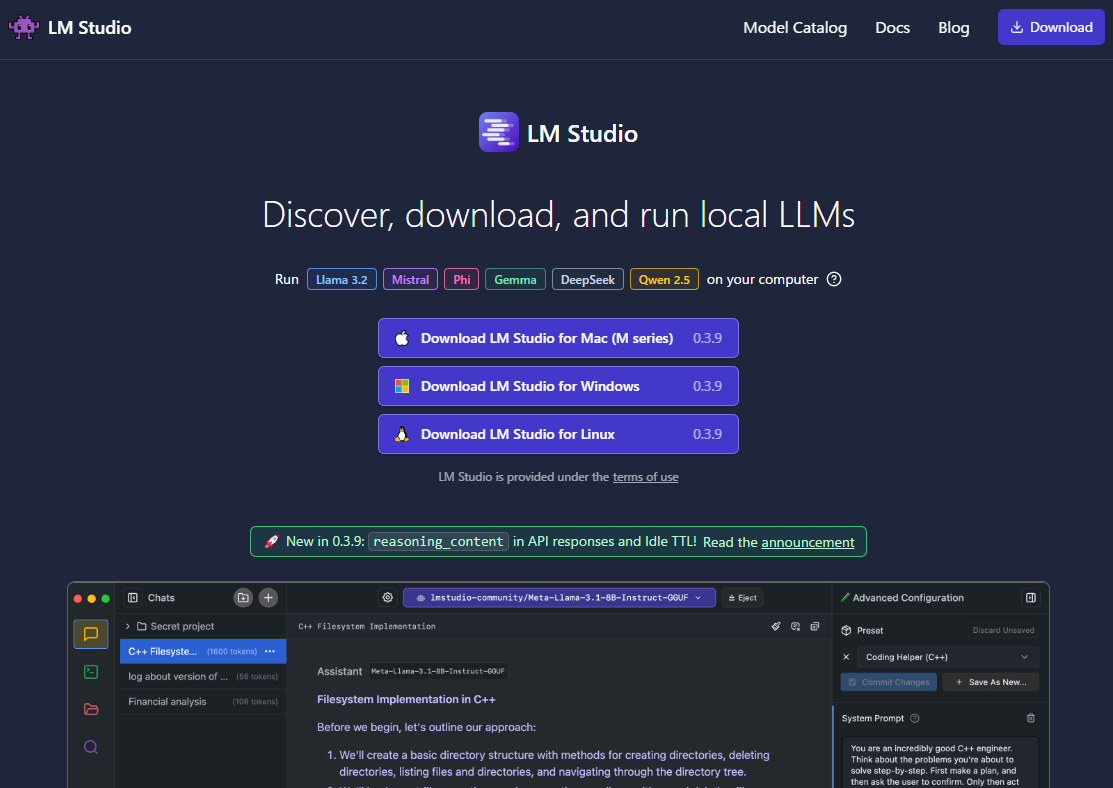
Task: Click the help question mark icon
Action: pos(834,279)
